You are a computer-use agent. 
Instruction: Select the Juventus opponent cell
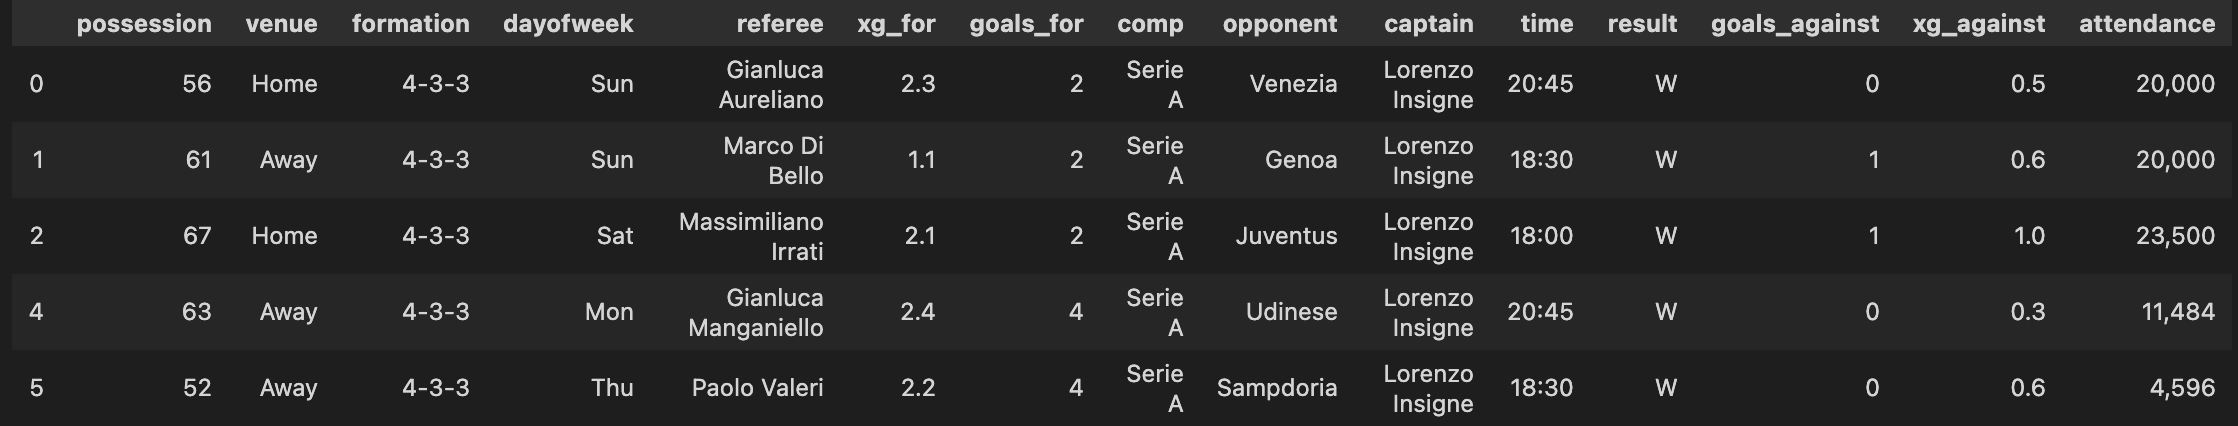pos(1286,236)
